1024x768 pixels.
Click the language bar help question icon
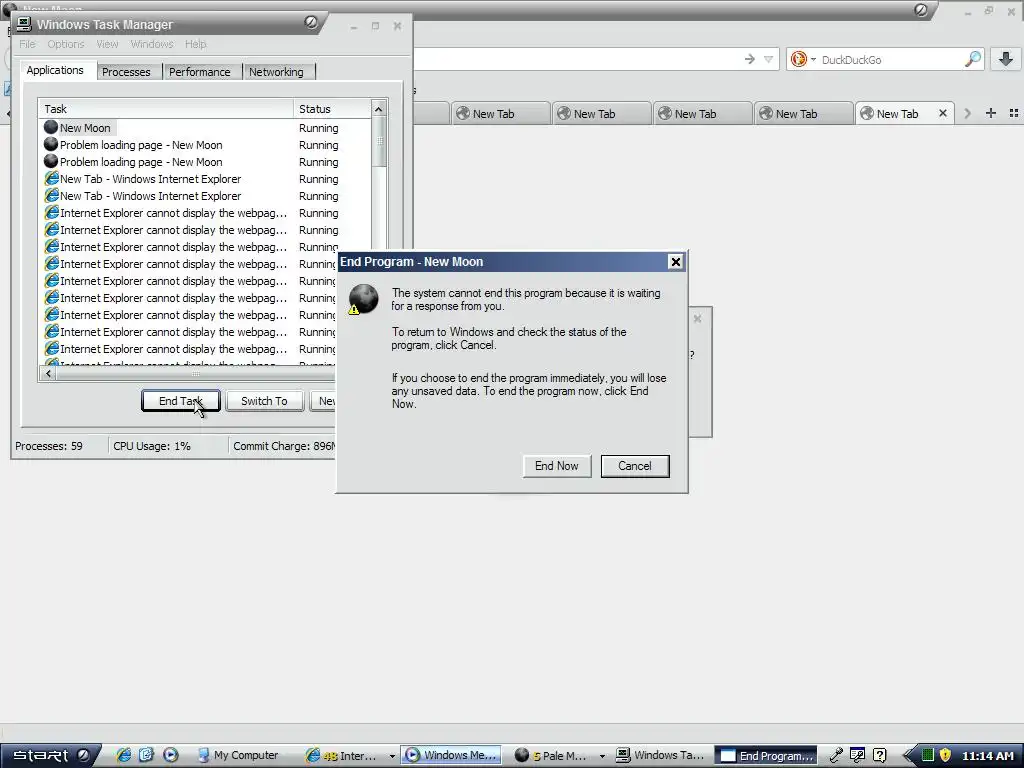(x=880, y=756)
